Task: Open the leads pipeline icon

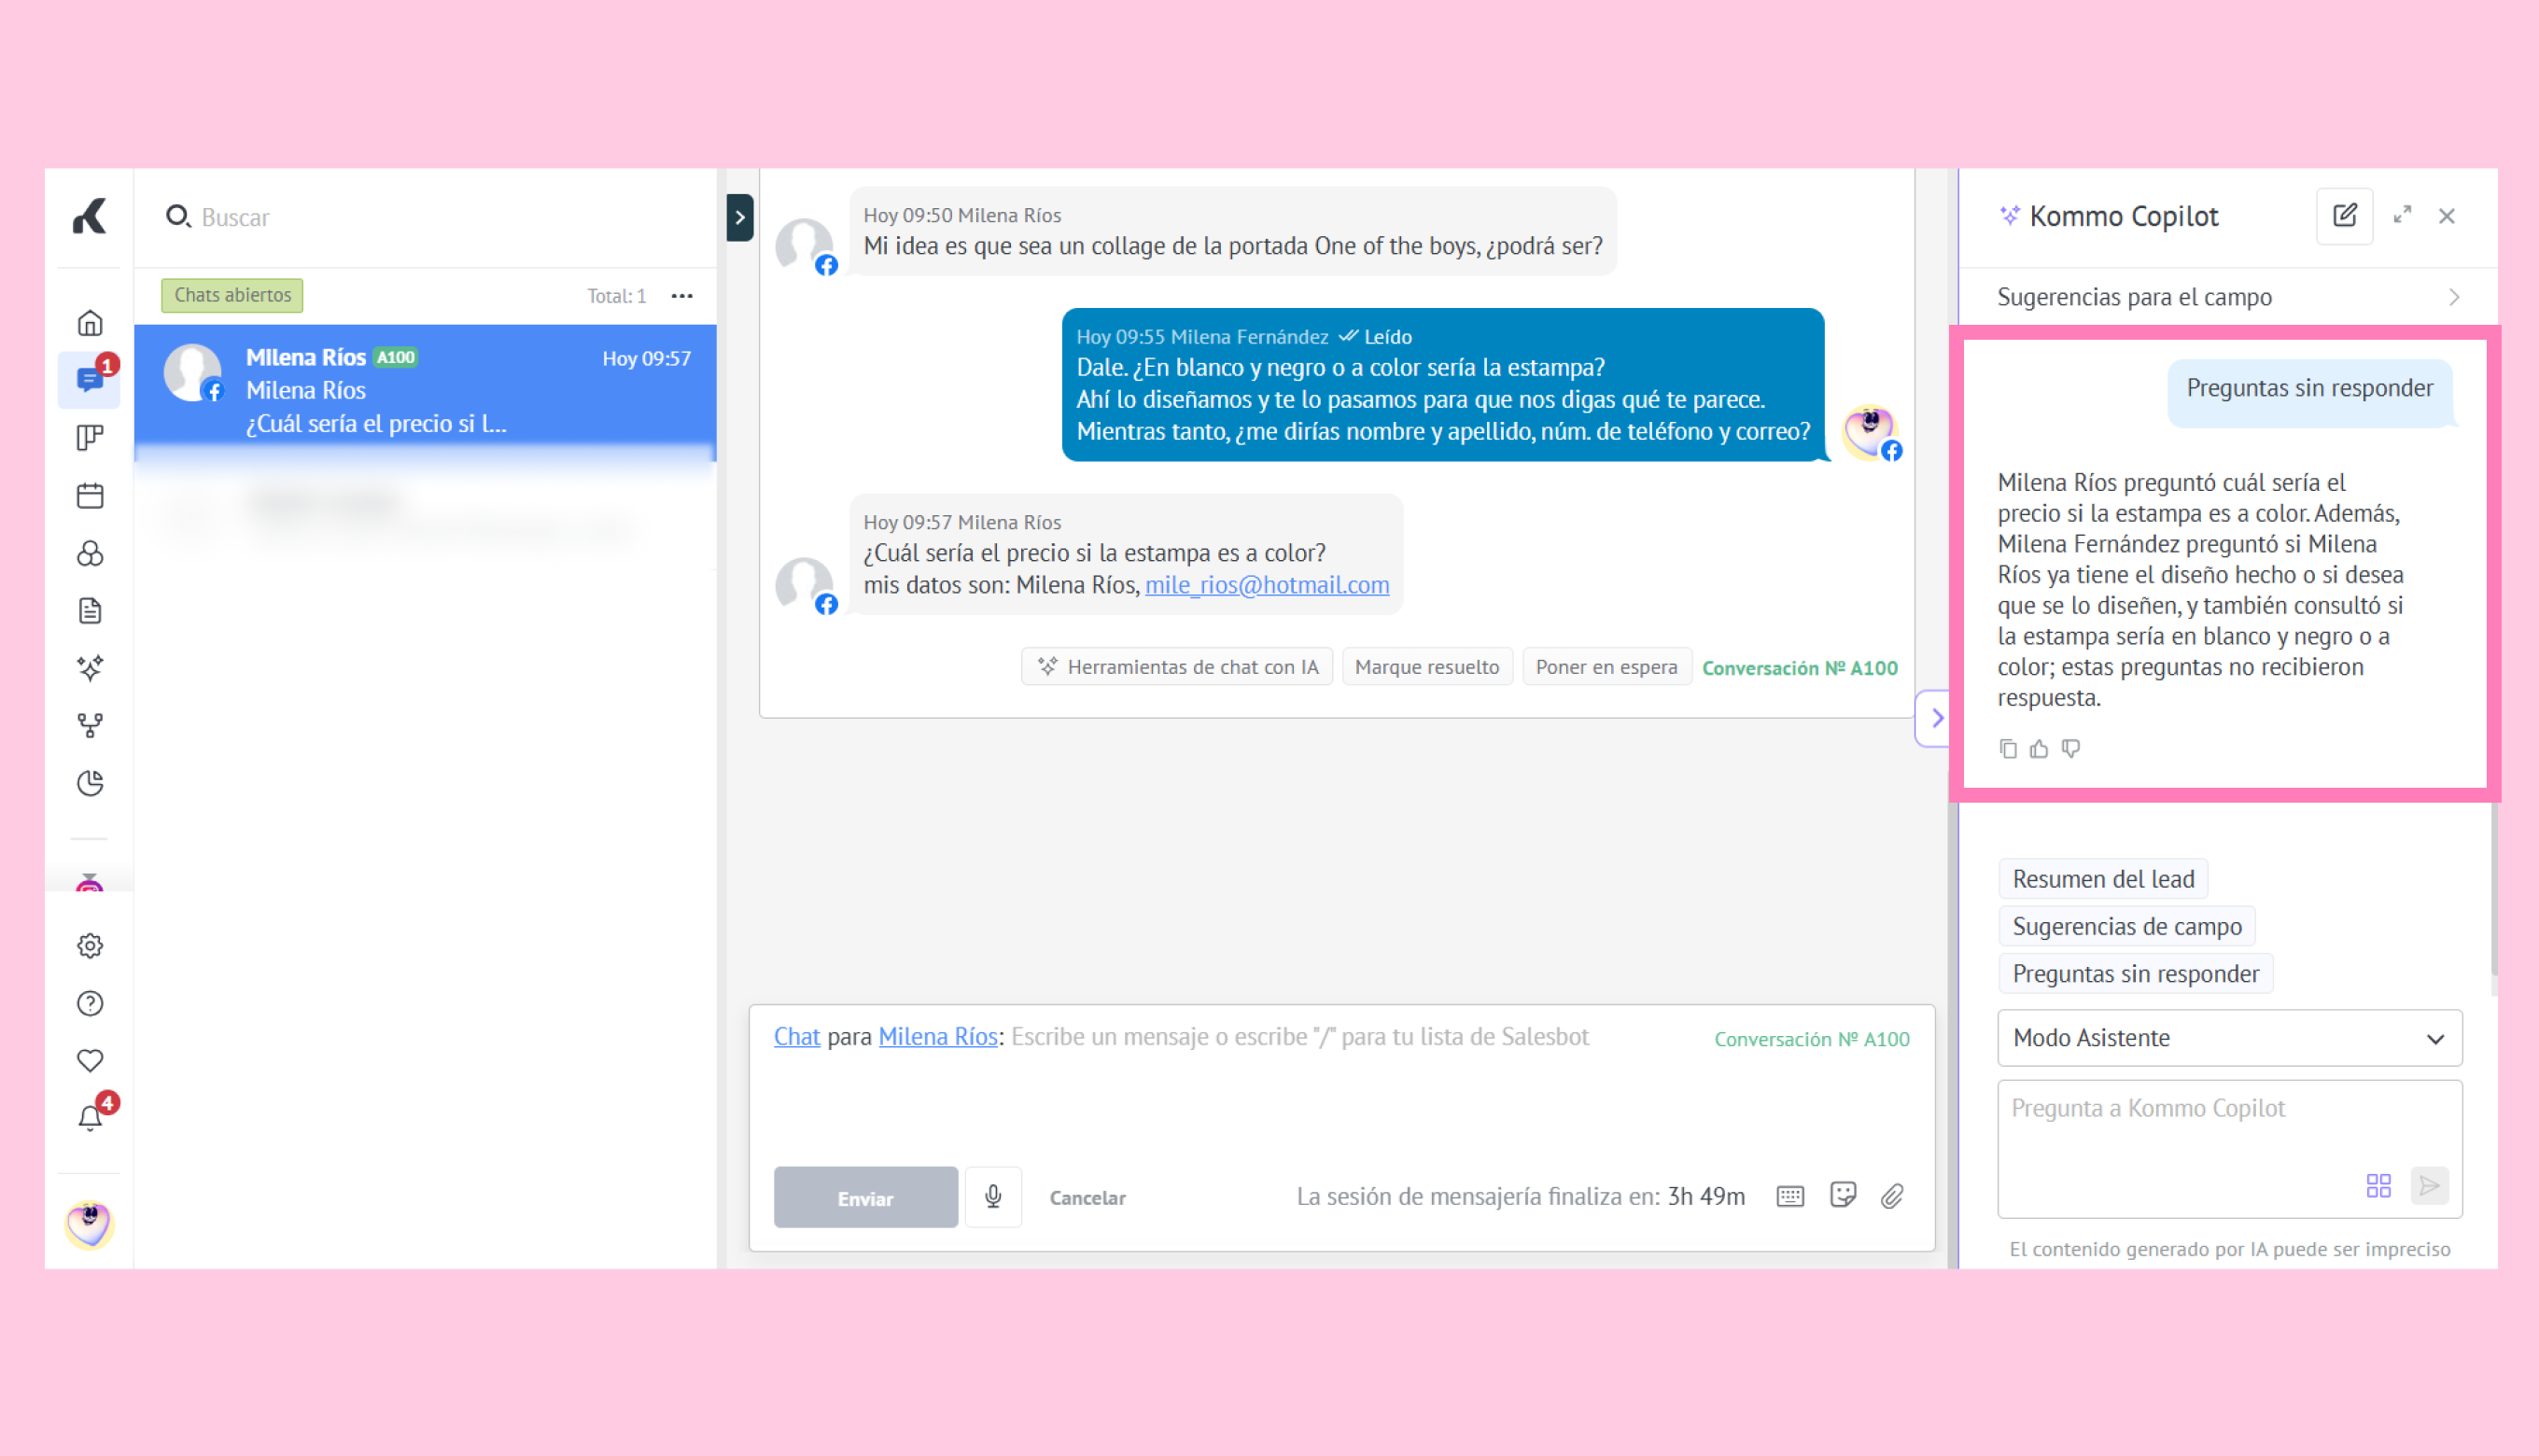Action: coord(90,437)
